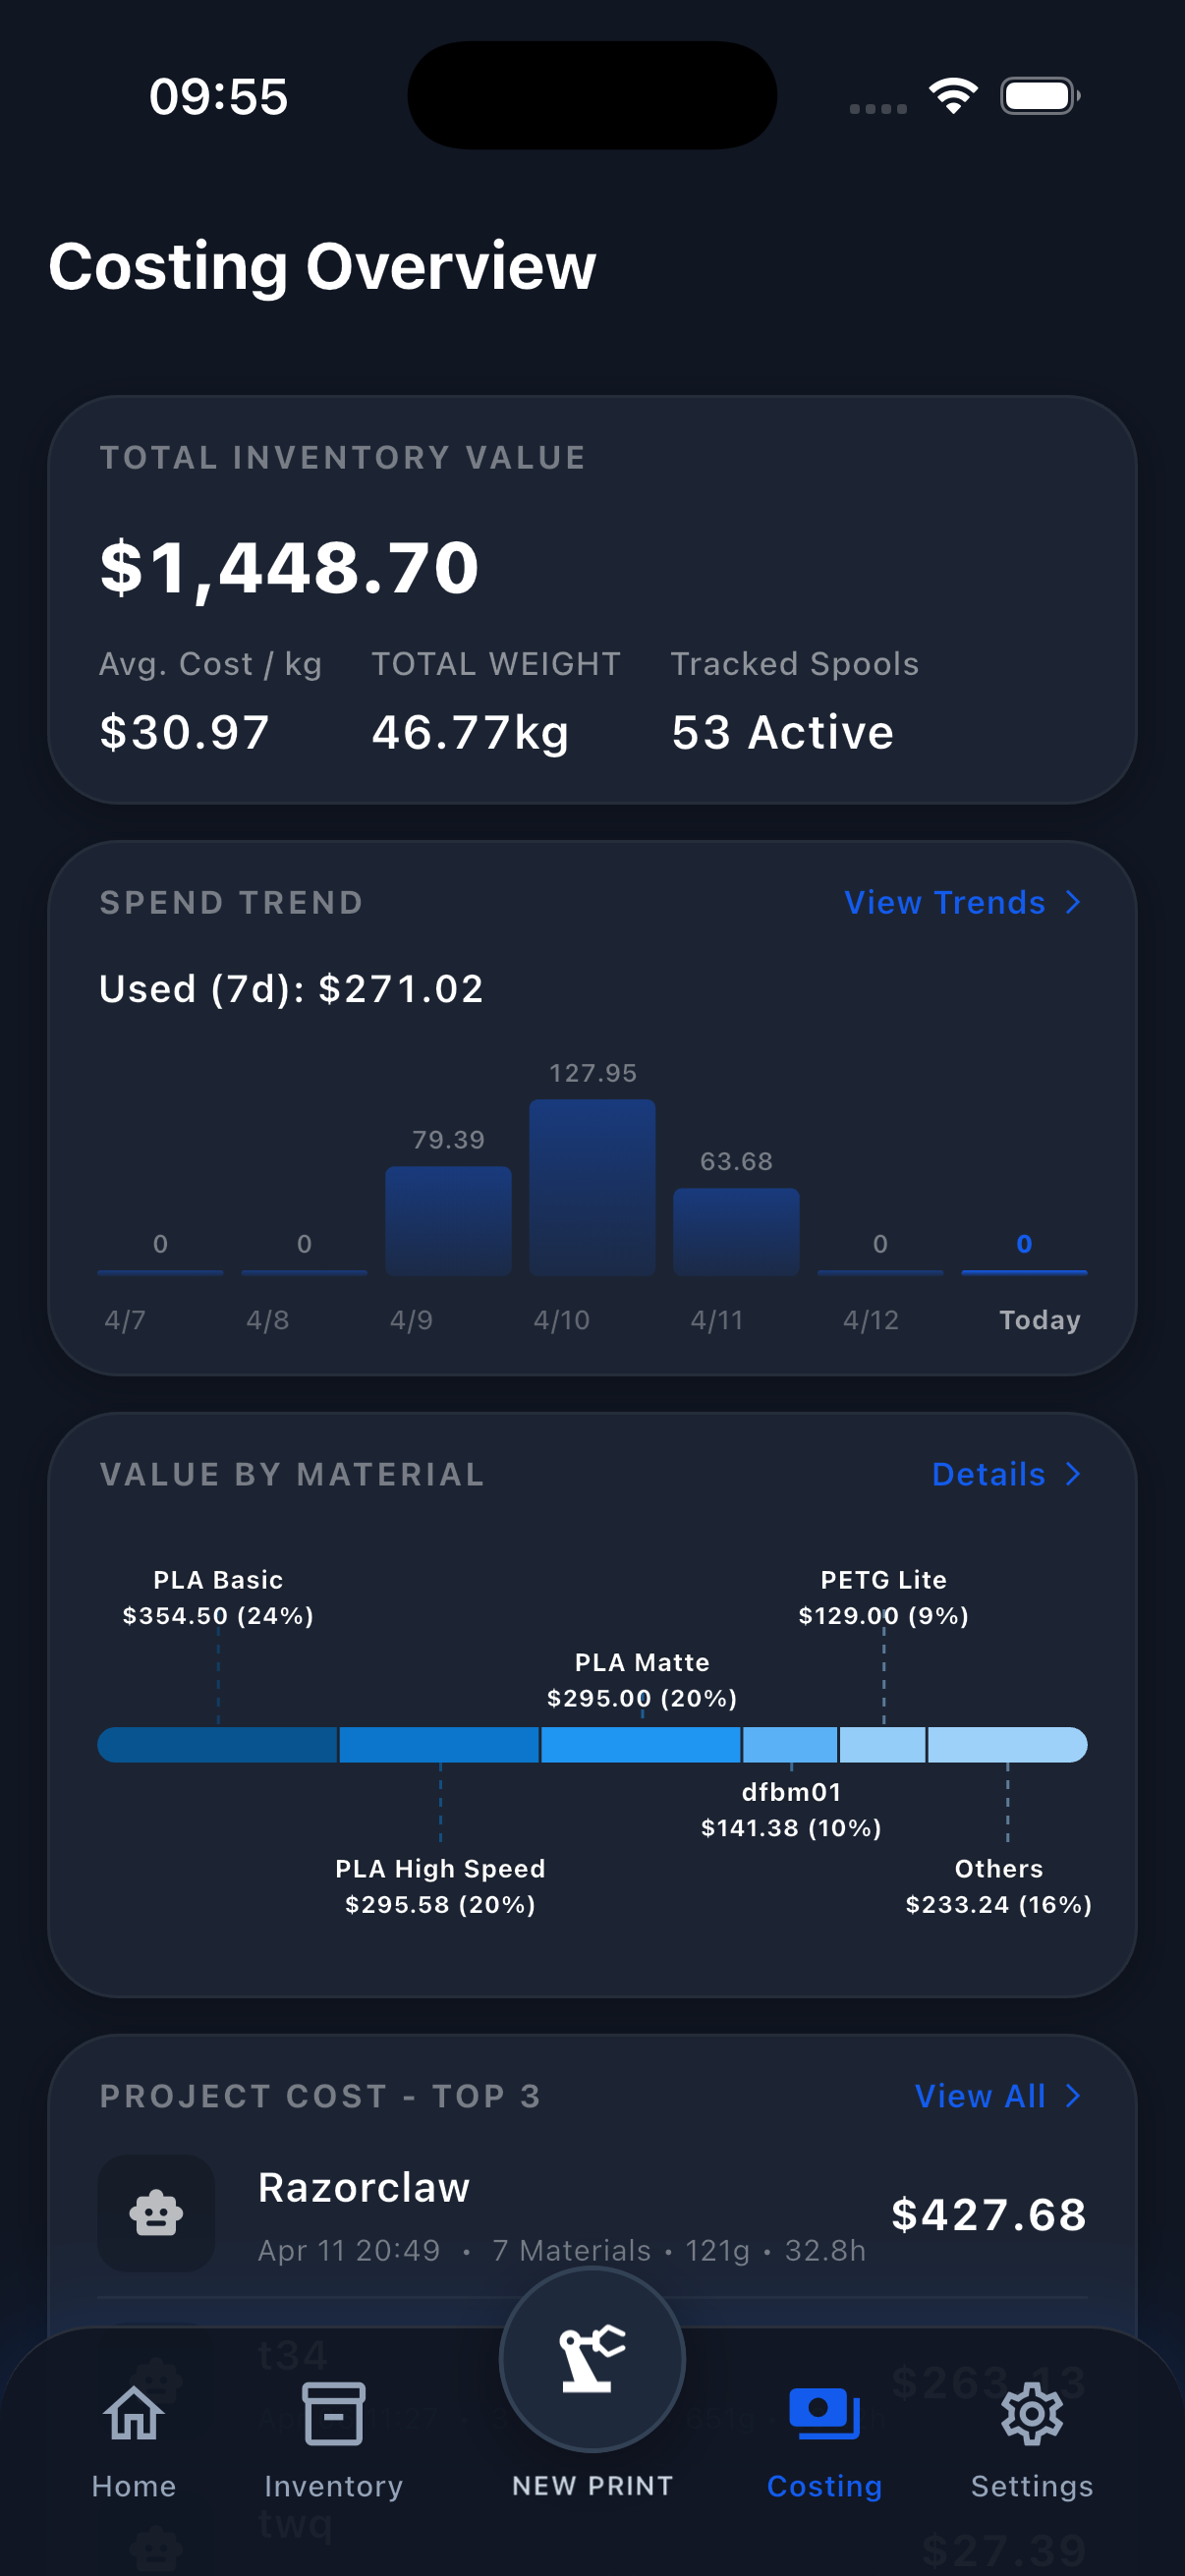Tap the 4/10 spend bar
The image size is (1185, 2576).
(592, 1187)
